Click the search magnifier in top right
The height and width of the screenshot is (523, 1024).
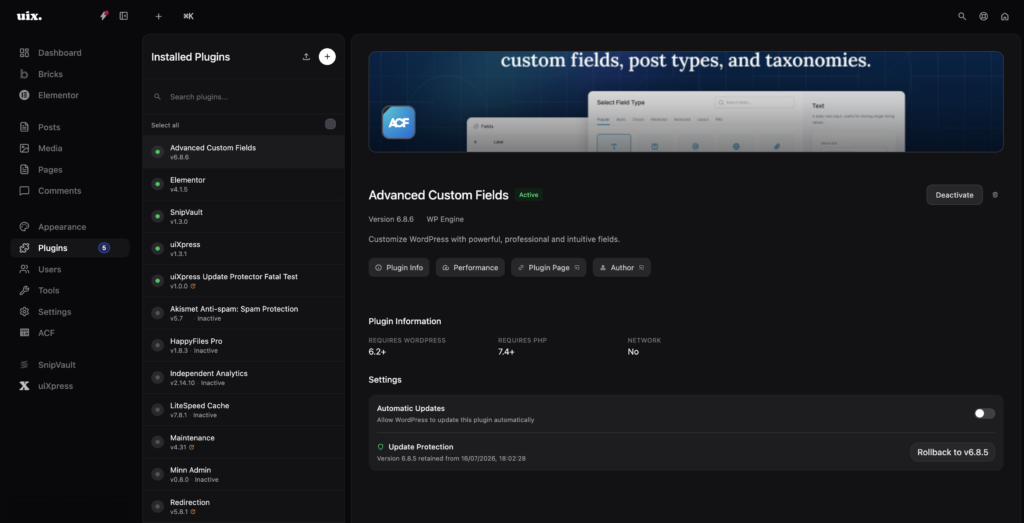(x=962, y=16)
